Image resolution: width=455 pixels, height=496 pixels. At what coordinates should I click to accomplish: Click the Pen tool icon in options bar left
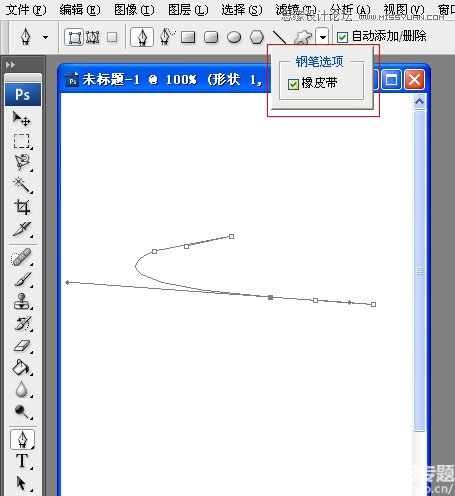[x=26, y=37]
